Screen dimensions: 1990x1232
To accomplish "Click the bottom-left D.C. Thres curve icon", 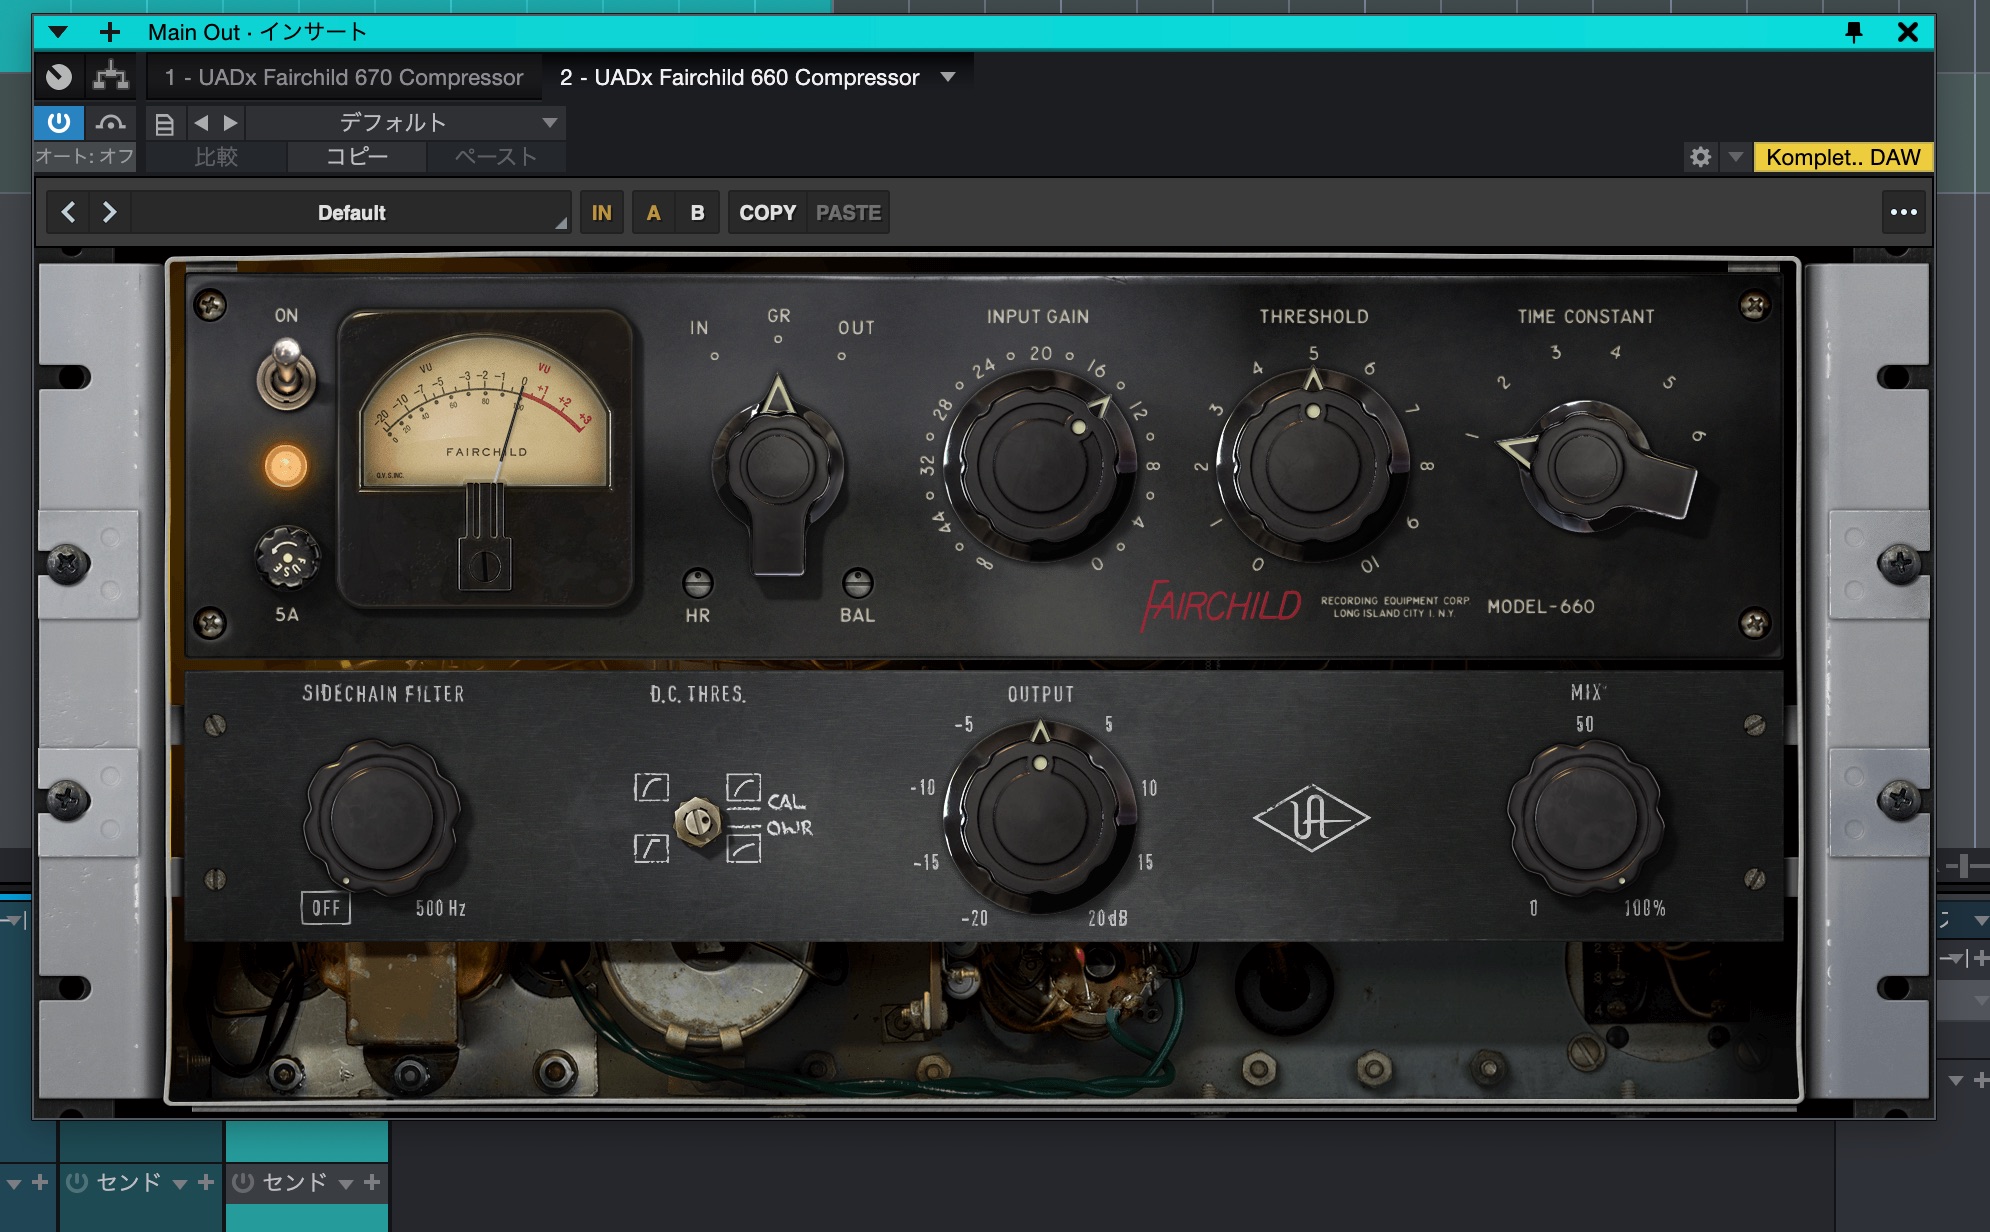I will click(x=651, y=849).
